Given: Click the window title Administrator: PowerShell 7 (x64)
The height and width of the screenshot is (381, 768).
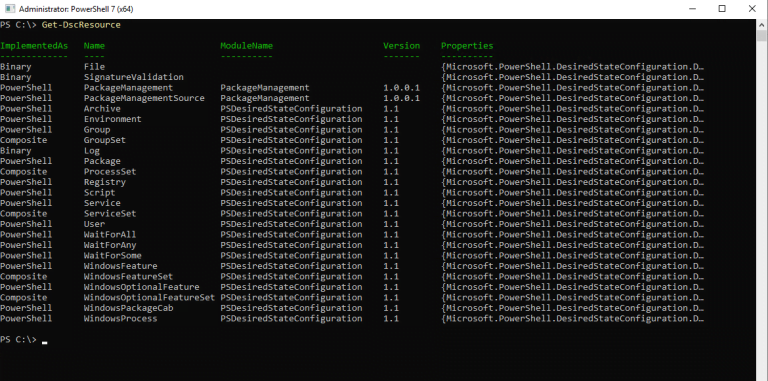Looking at the screenshot, I should tap(76, 9).
